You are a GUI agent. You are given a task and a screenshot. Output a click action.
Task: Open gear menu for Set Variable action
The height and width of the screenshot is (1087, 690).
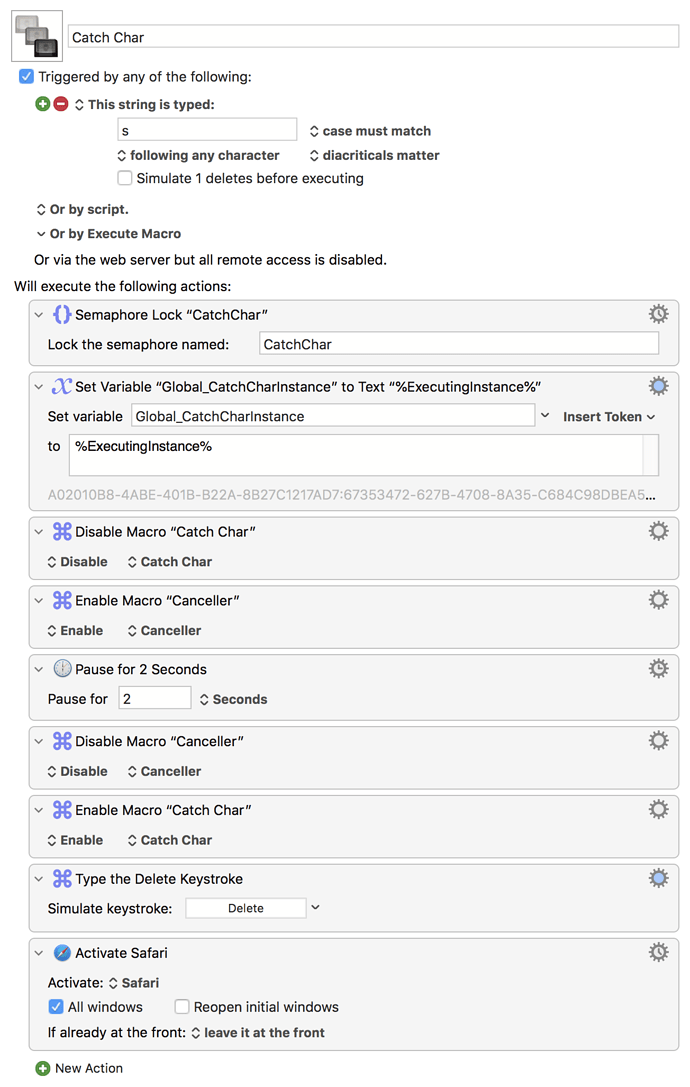(x=658, y=386)
